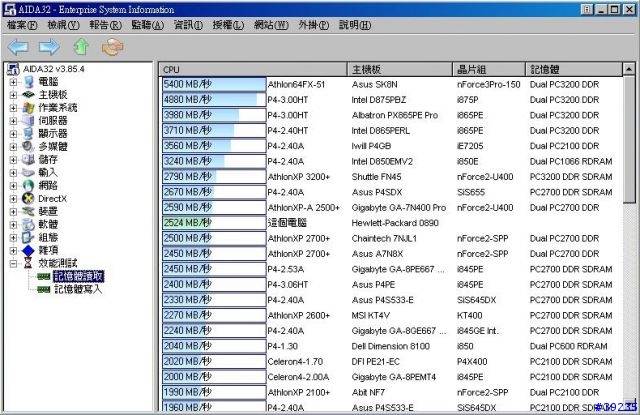Image resolution: width=640 pixels, height=415 pixels.
Task: Click the results list scroll-up arrow
Action: point(629,69)
